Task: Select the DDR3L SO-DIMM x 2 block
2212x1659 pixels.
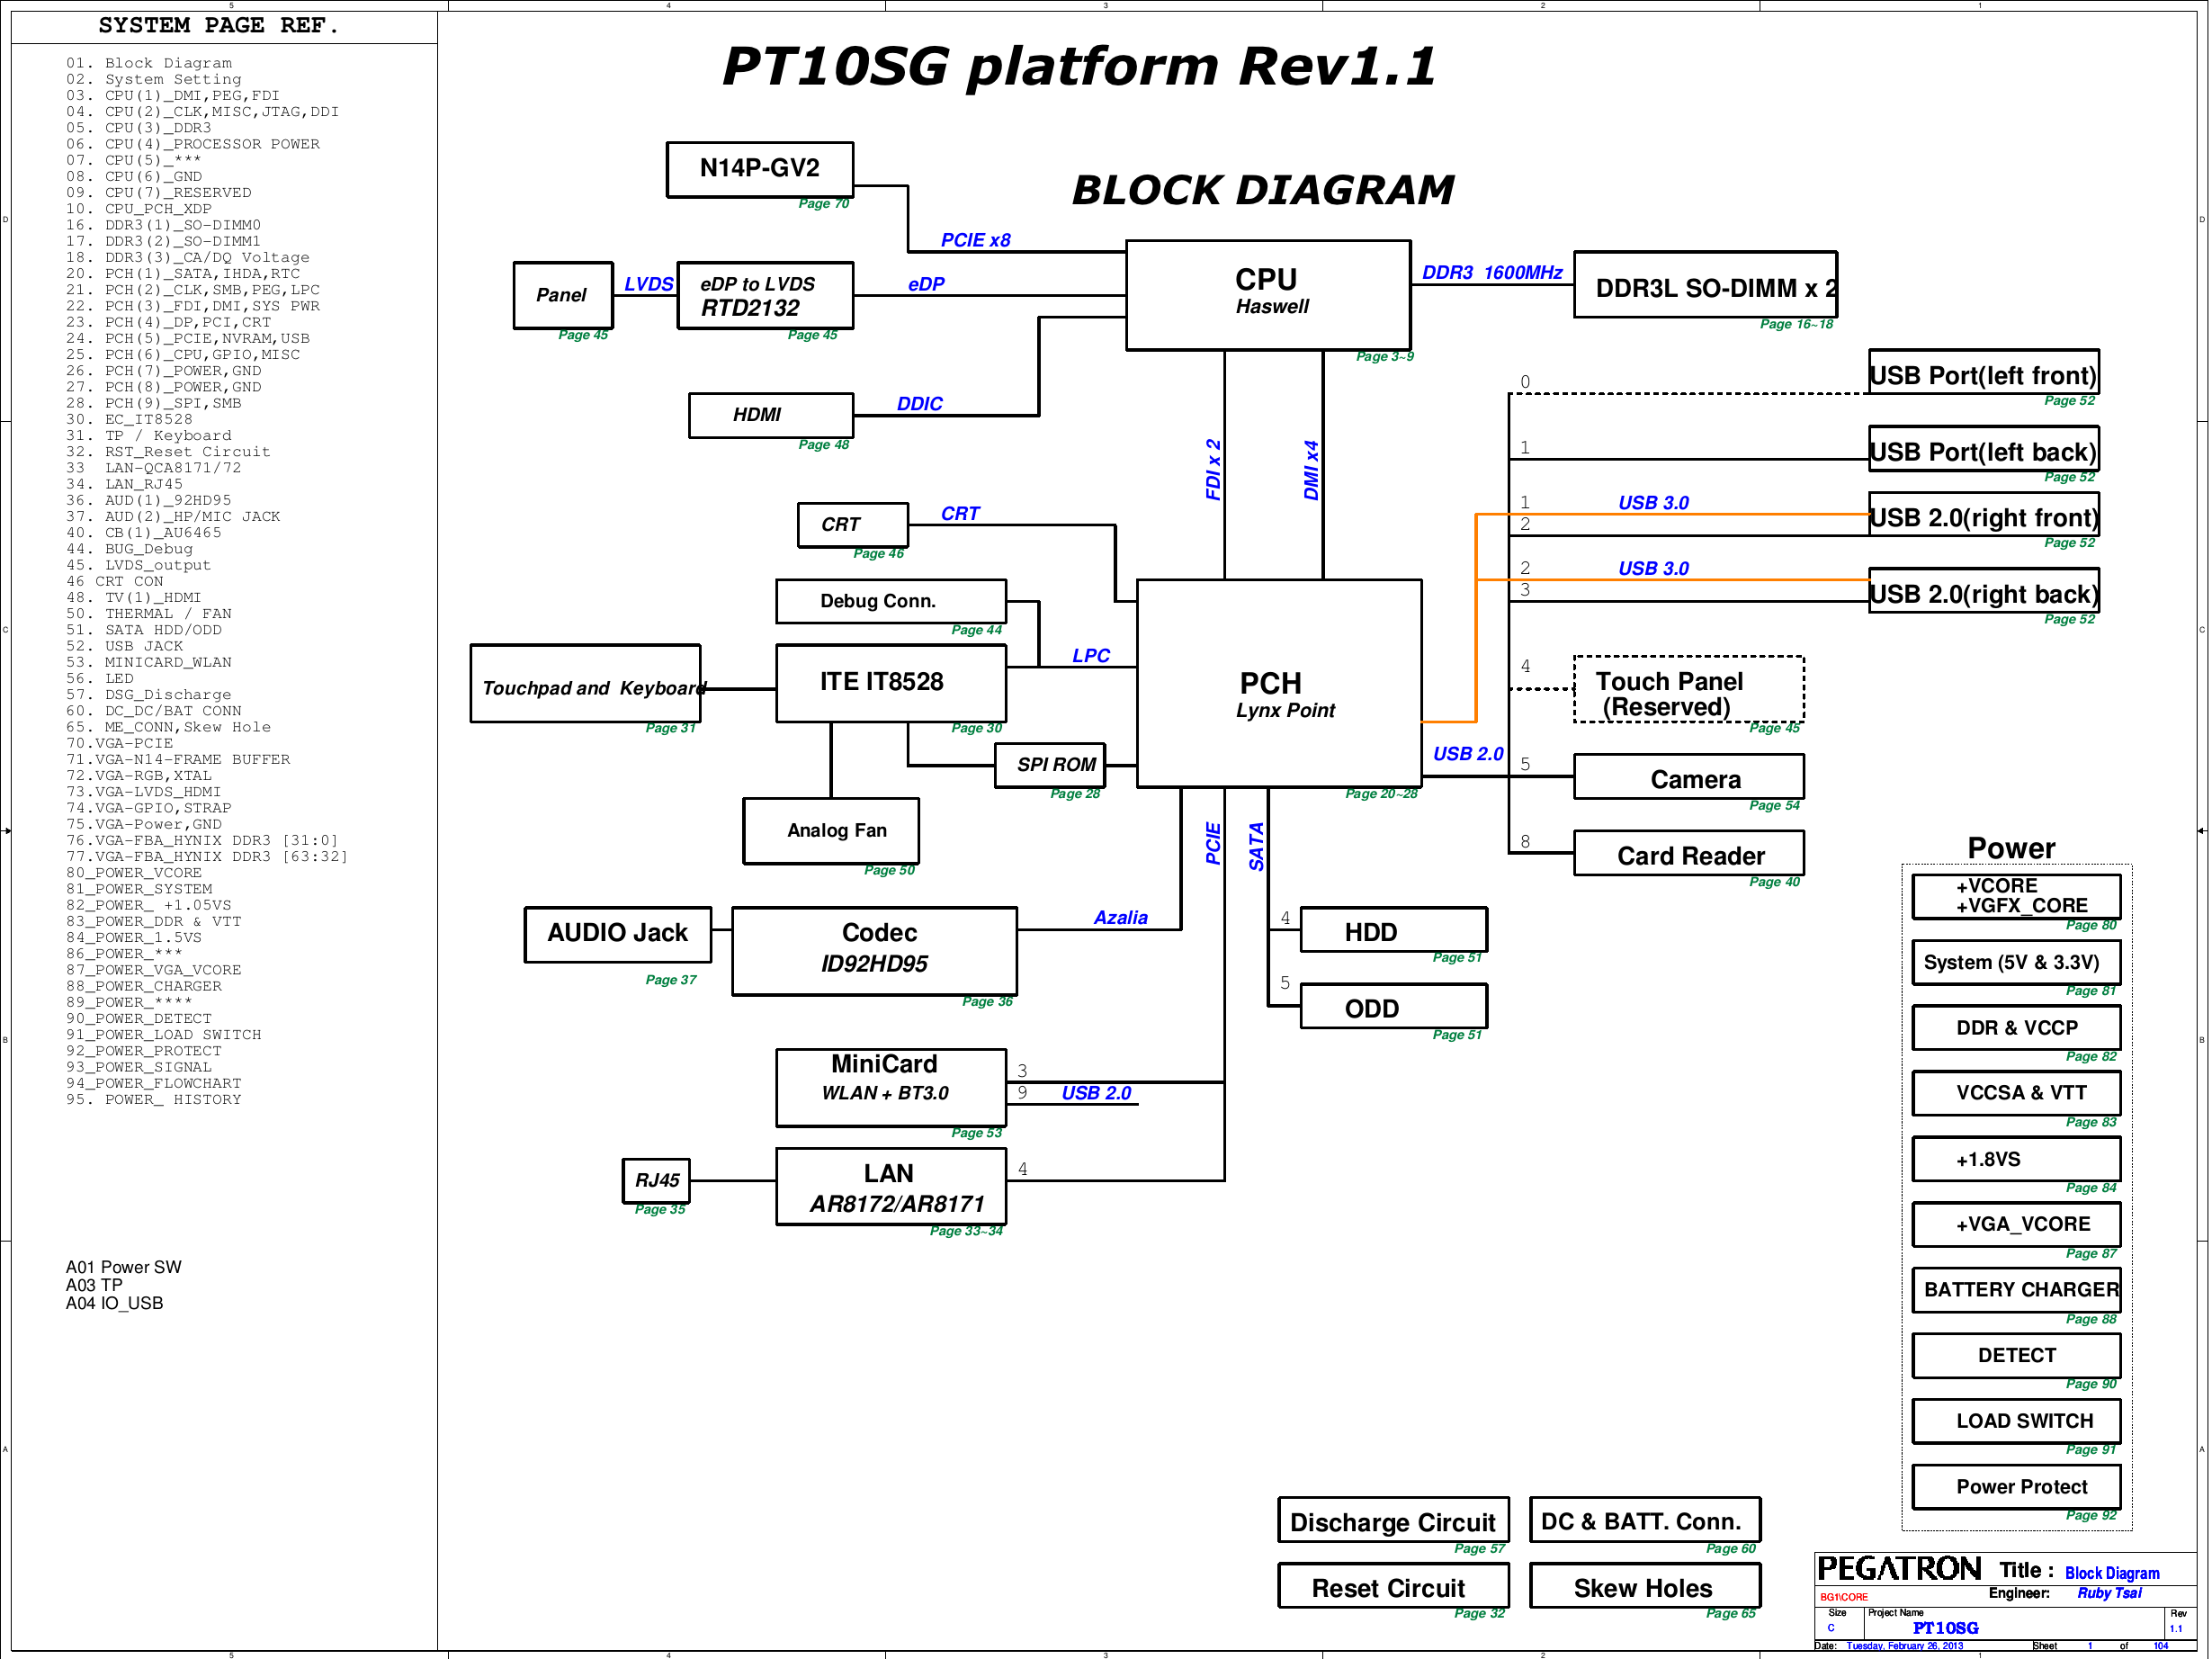Action: 1705,285
